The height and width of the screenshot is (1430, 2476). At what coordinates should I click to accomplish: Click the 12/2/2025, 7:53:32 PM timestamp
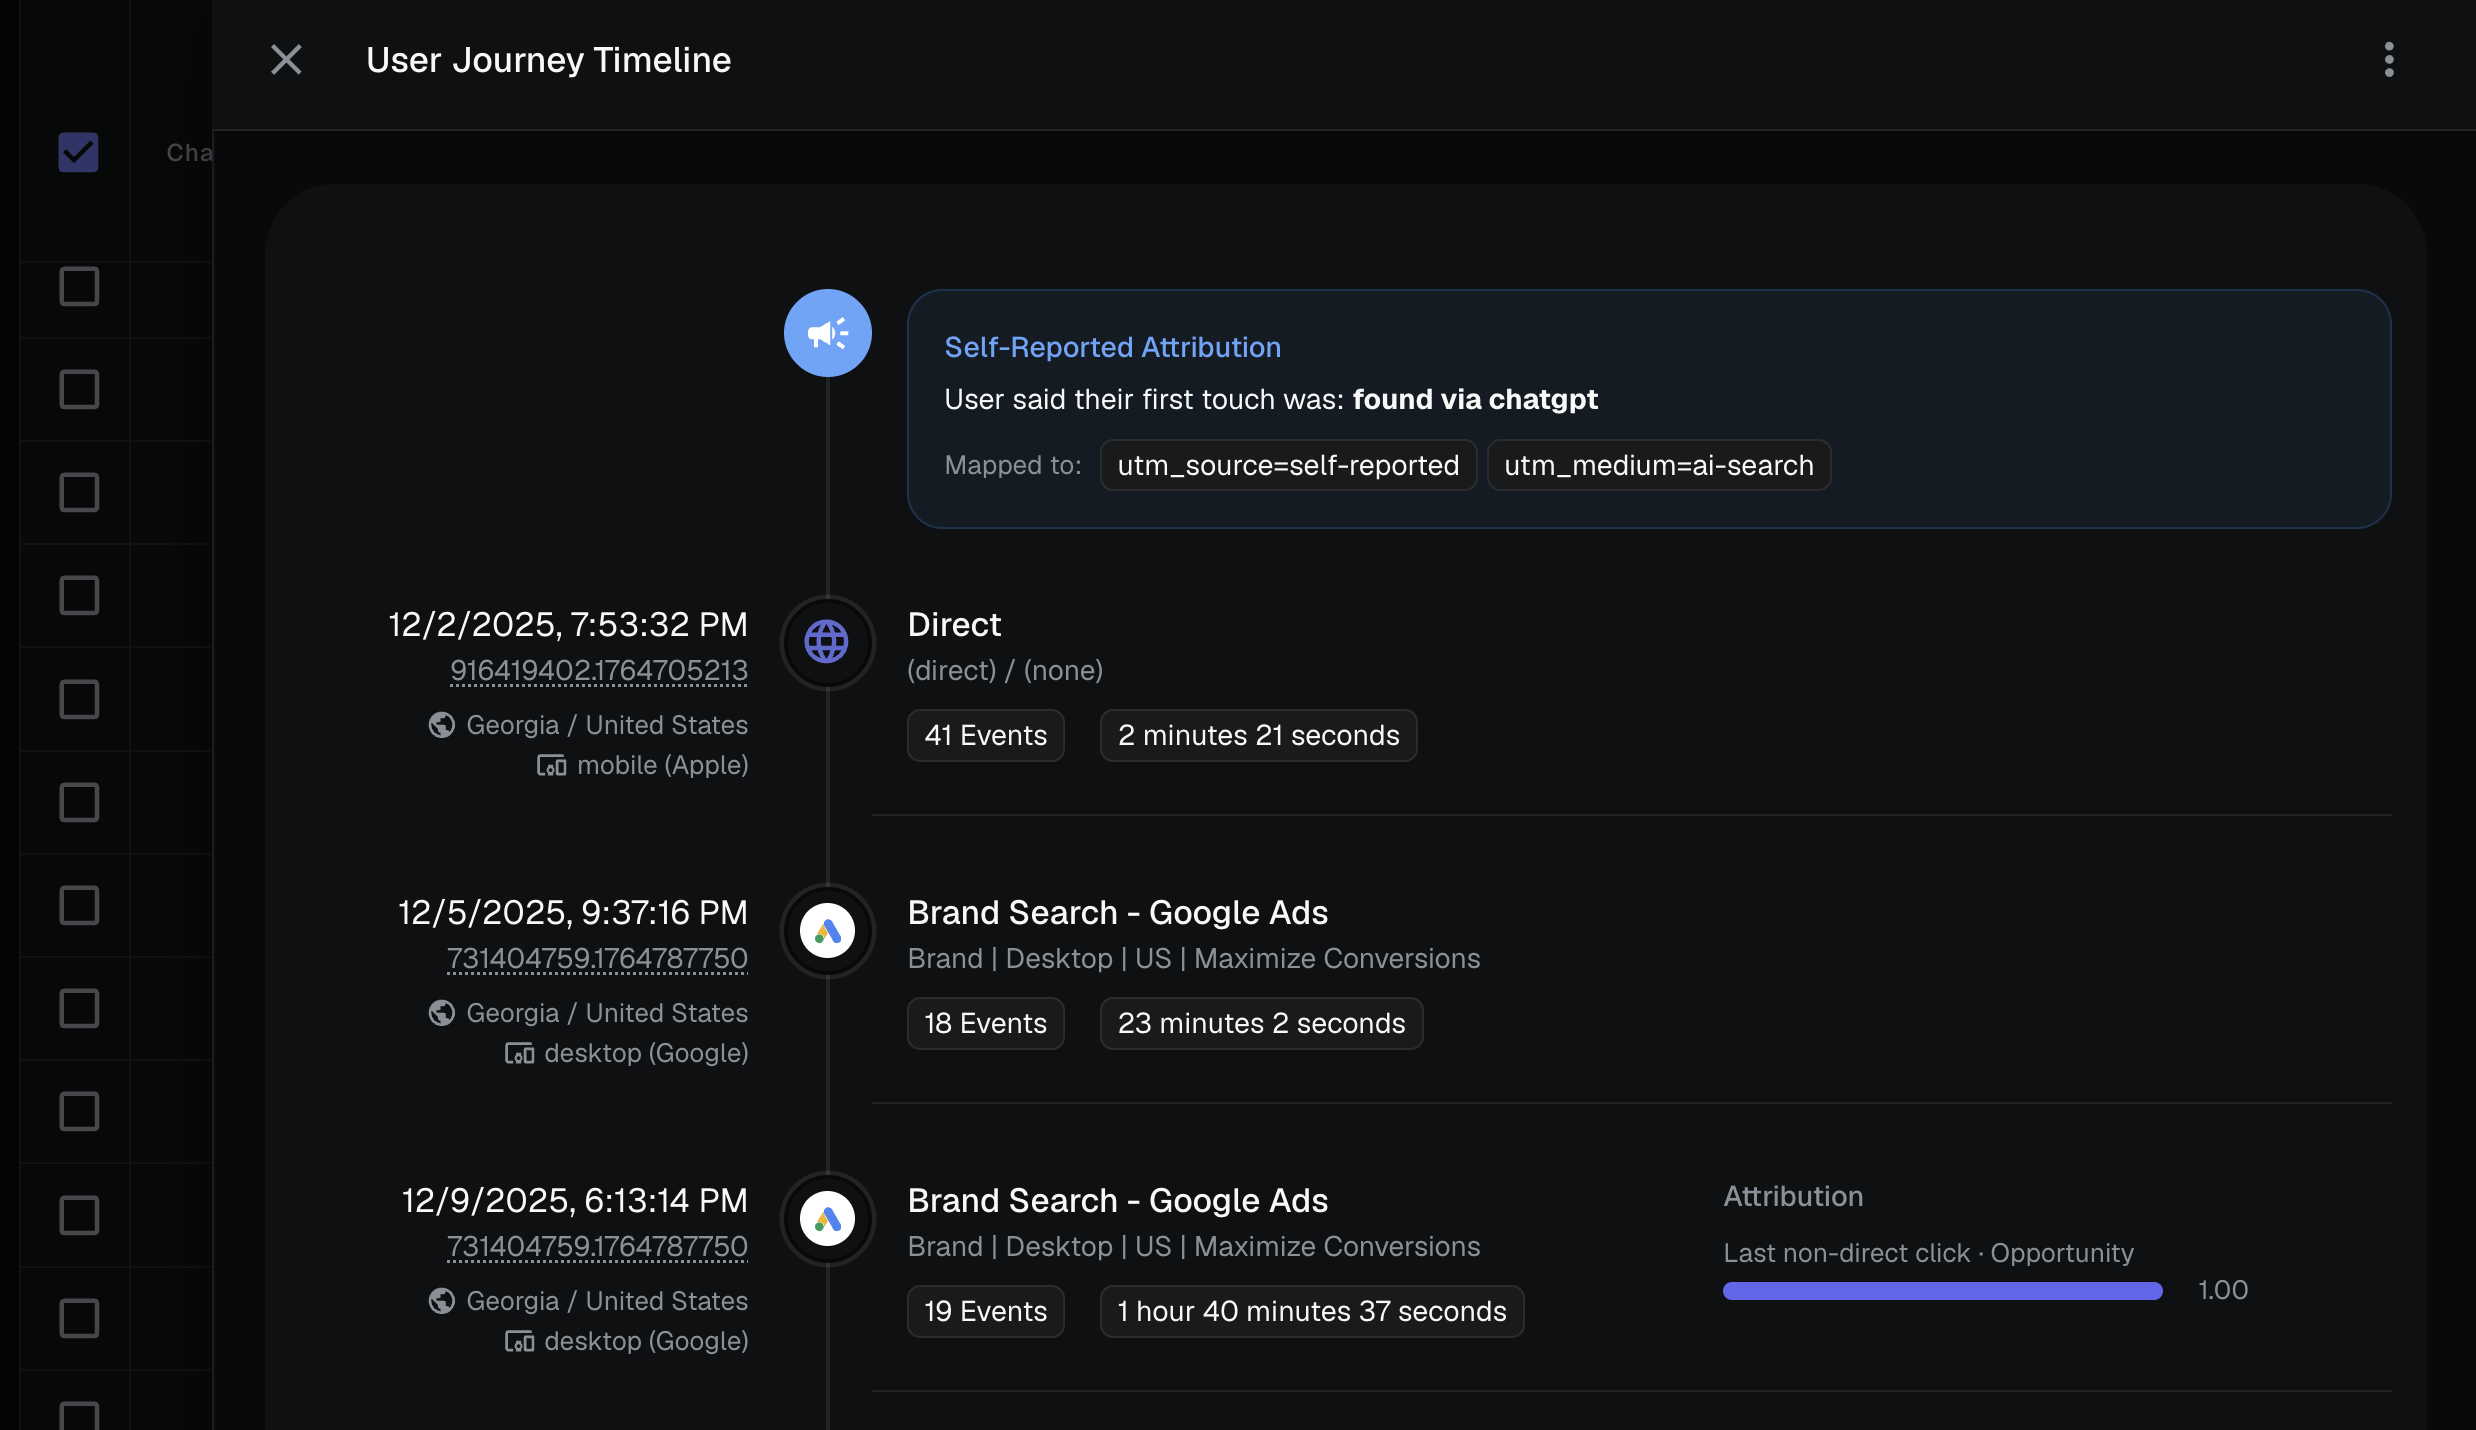[568, 624]
